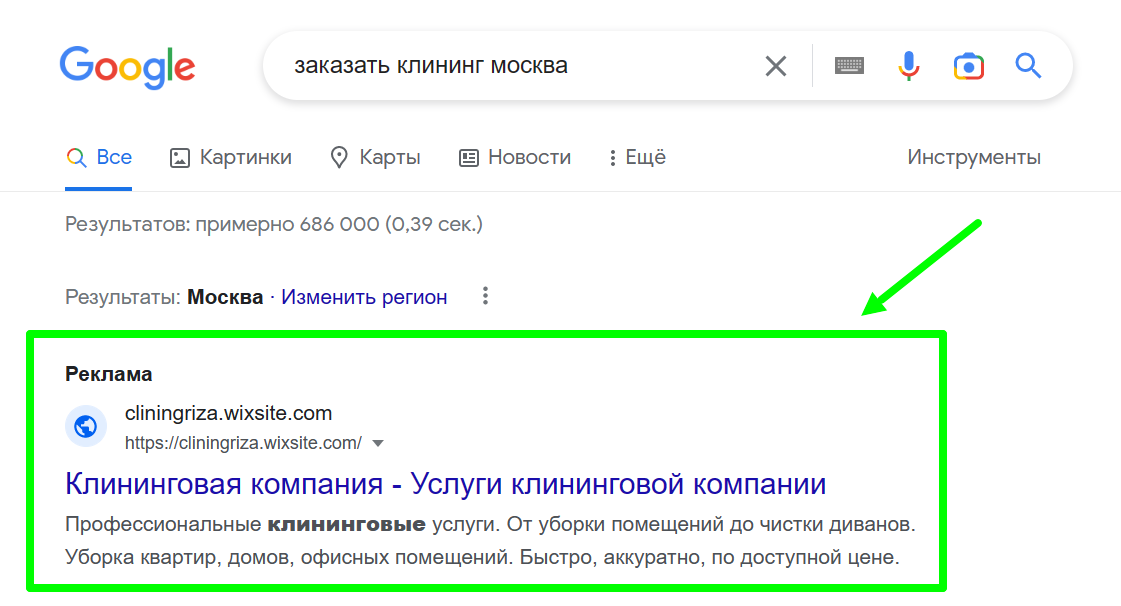Click the Google logo
The image size is (1121, 606).
coord(127,67)
